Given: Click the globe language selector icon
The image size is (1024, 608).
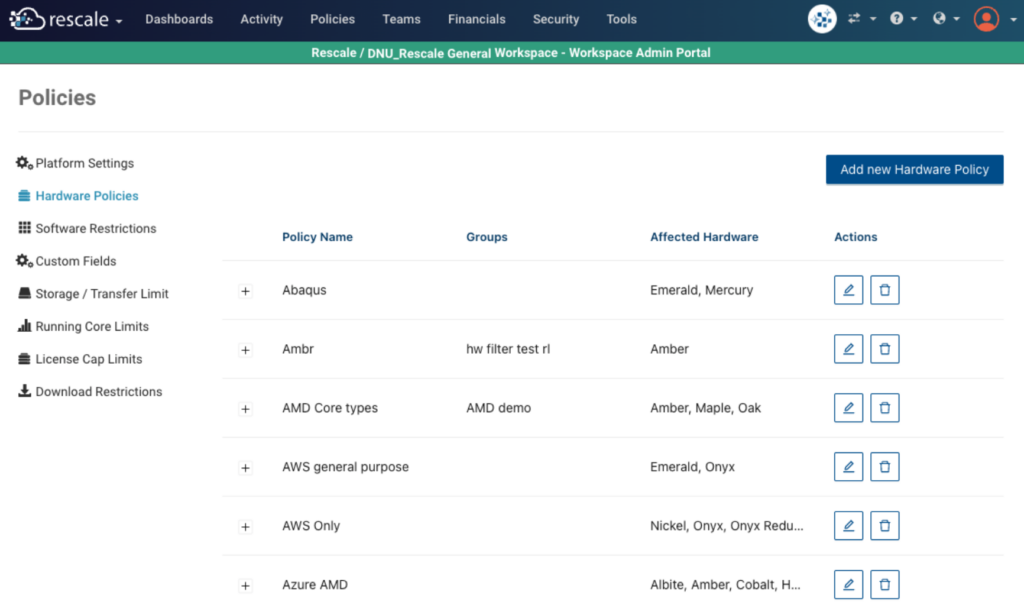Looking at the screenshot, I should 940,19.
